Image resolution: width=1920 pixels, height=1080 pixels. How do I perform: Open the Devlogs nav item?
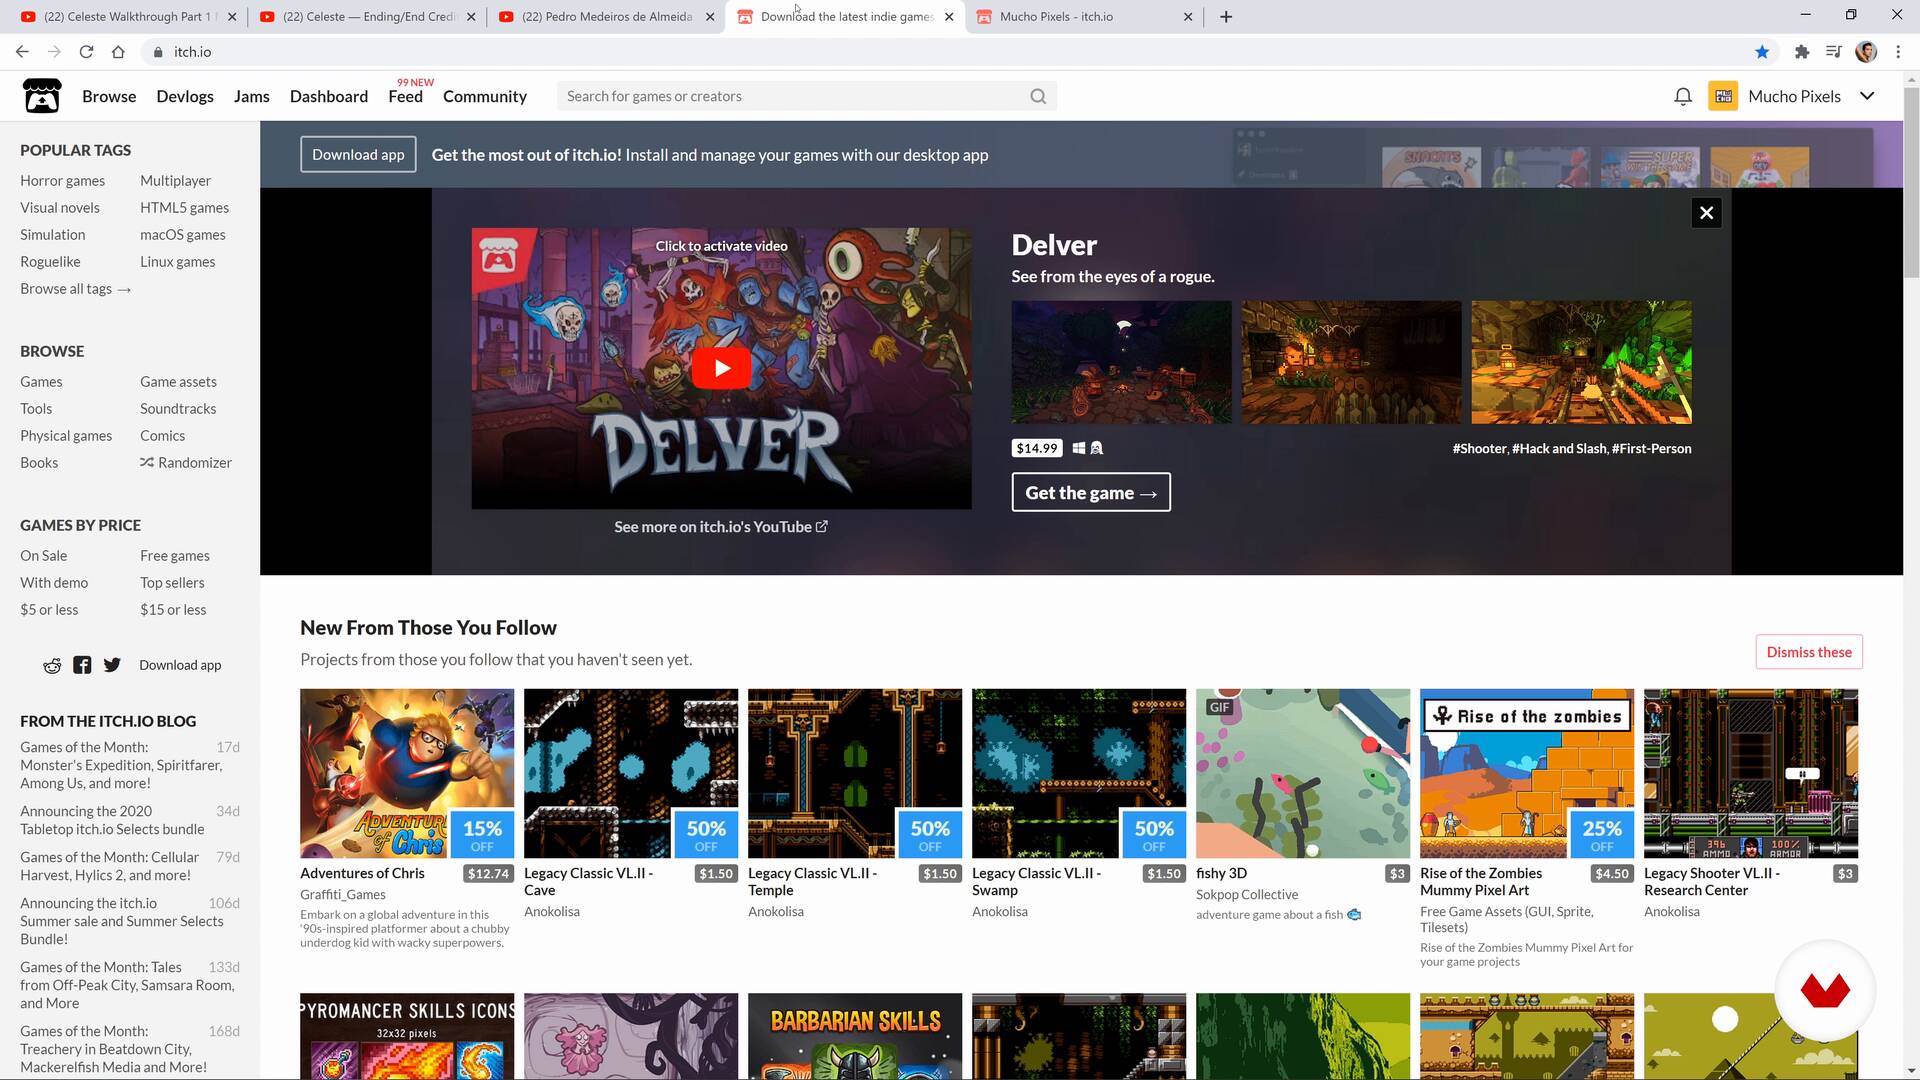coord(185,96)
